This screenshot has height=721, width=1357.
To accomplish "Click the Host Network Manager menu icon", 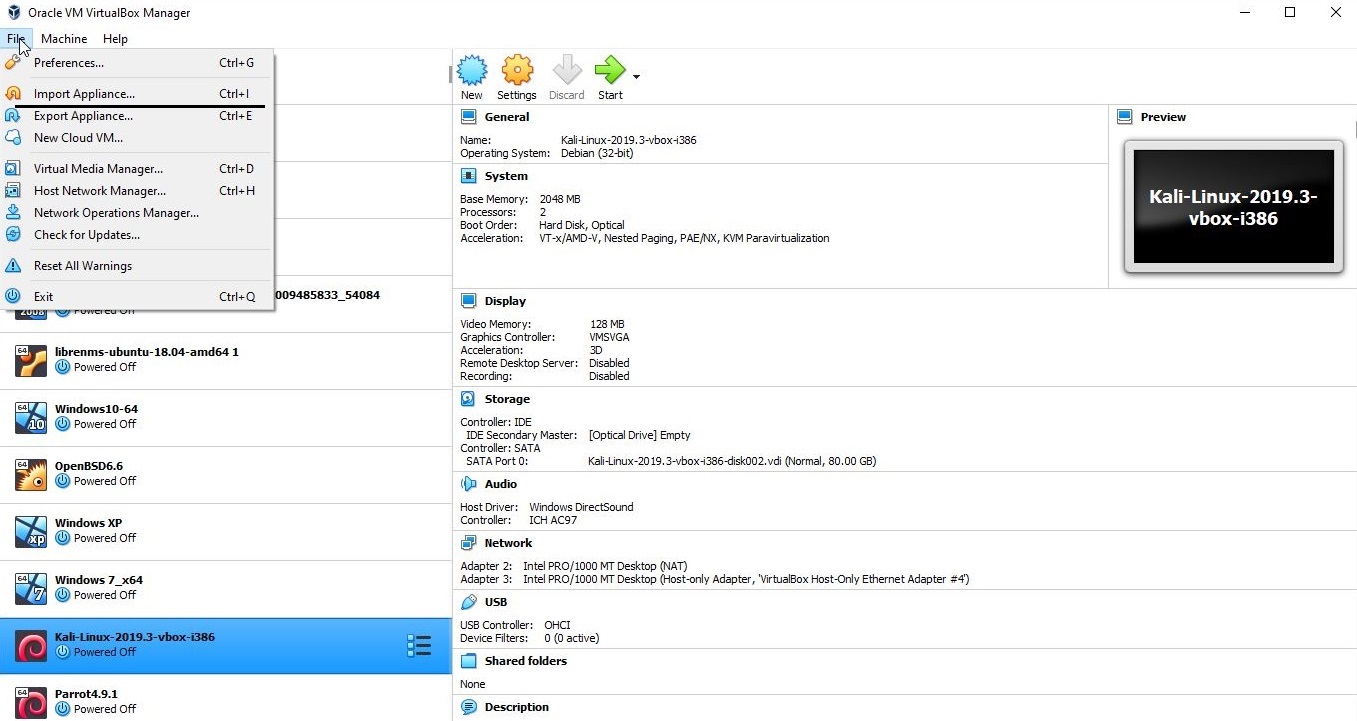I will tap(13, 191).
